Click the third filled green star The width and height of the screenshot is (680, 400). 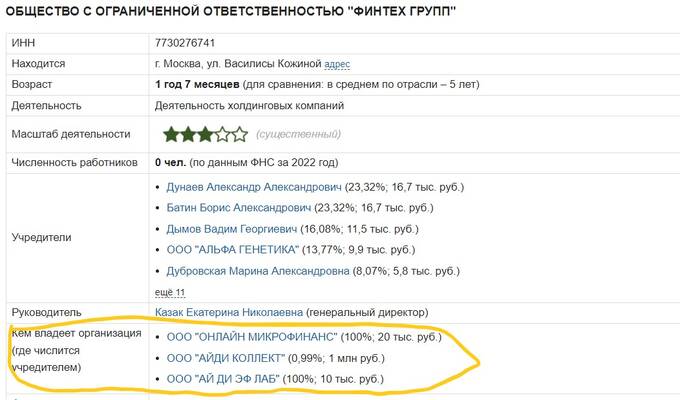click(205, 134)
